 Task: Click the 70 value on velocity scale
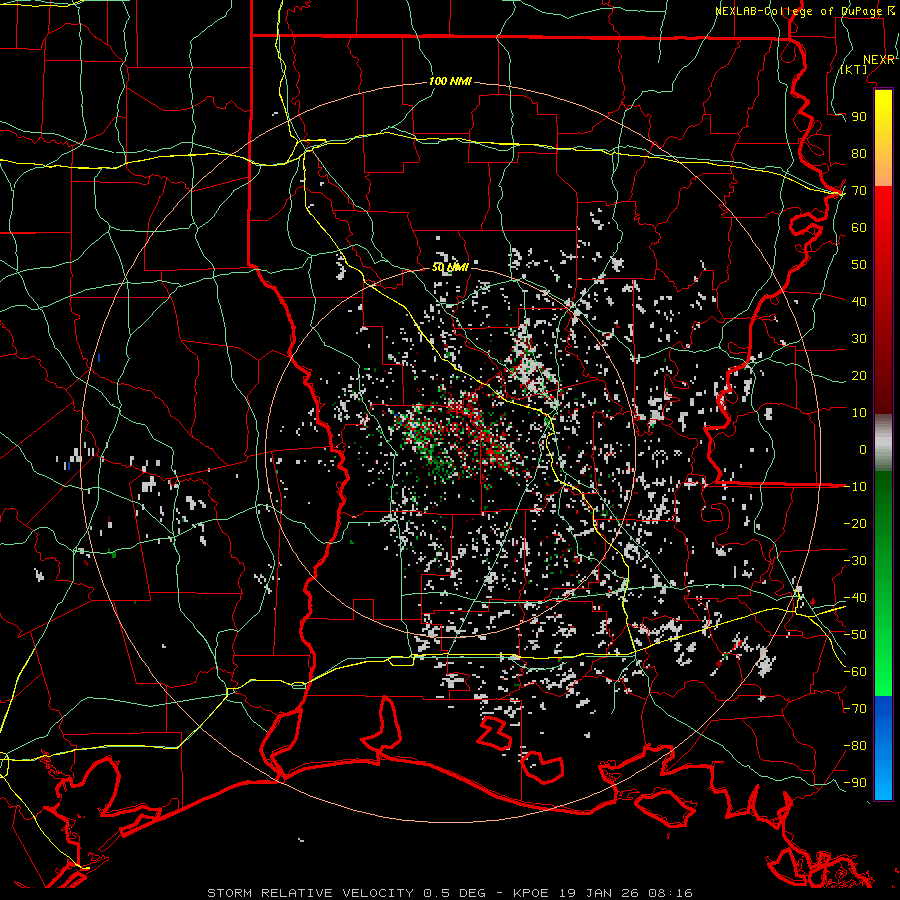[859, 191]
